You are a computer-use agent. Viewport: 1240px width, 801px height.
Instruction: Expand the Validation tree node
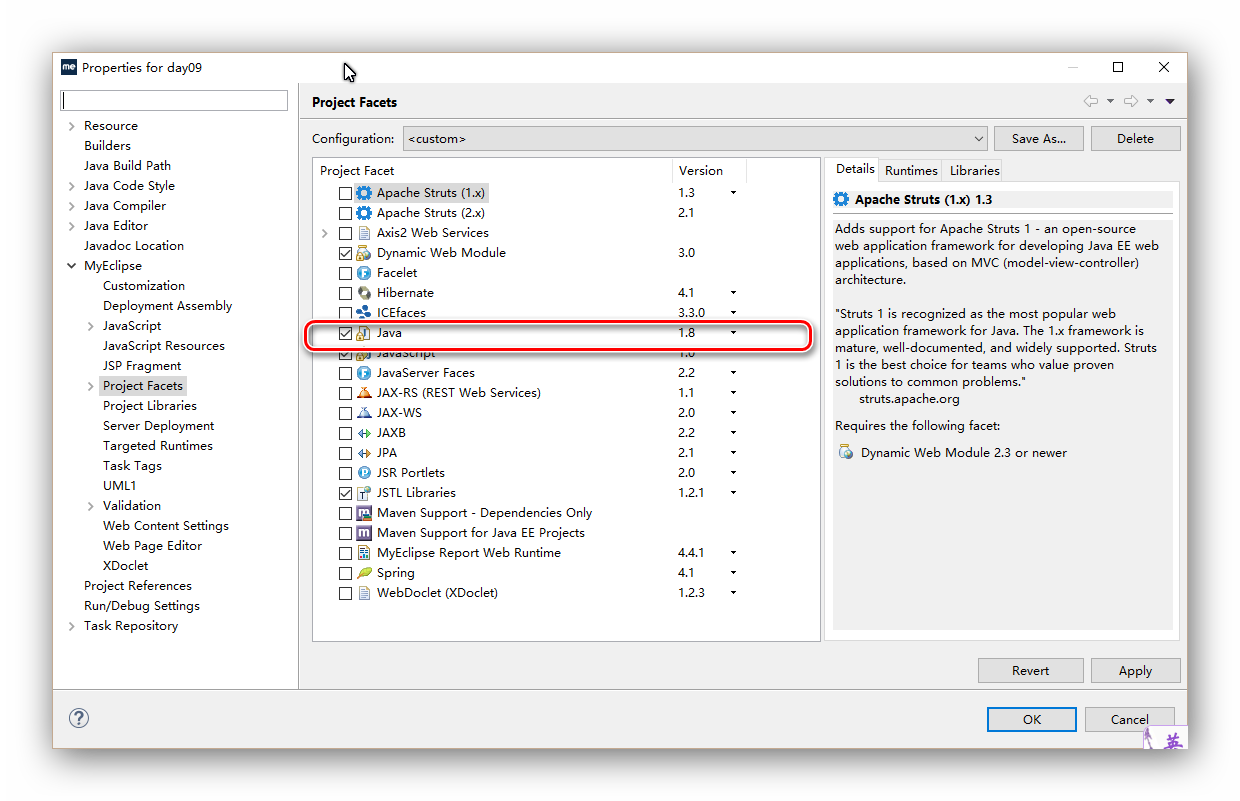pyautogui.click(x=91, y=506)
